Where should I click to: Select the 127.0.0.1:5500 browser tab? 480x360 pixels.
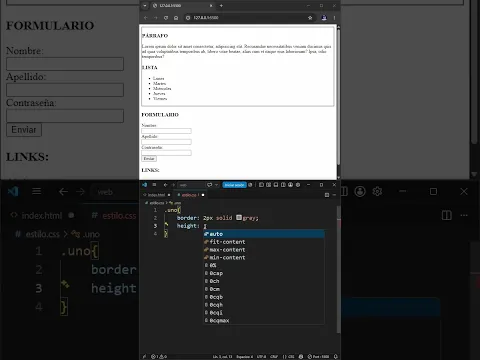click(182, 6)
